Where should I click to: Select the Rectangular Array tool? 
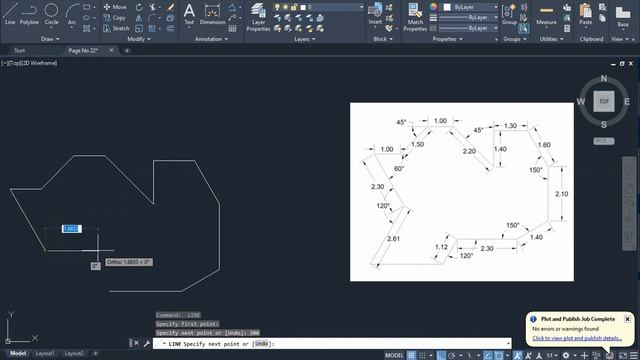click(152, 29)
